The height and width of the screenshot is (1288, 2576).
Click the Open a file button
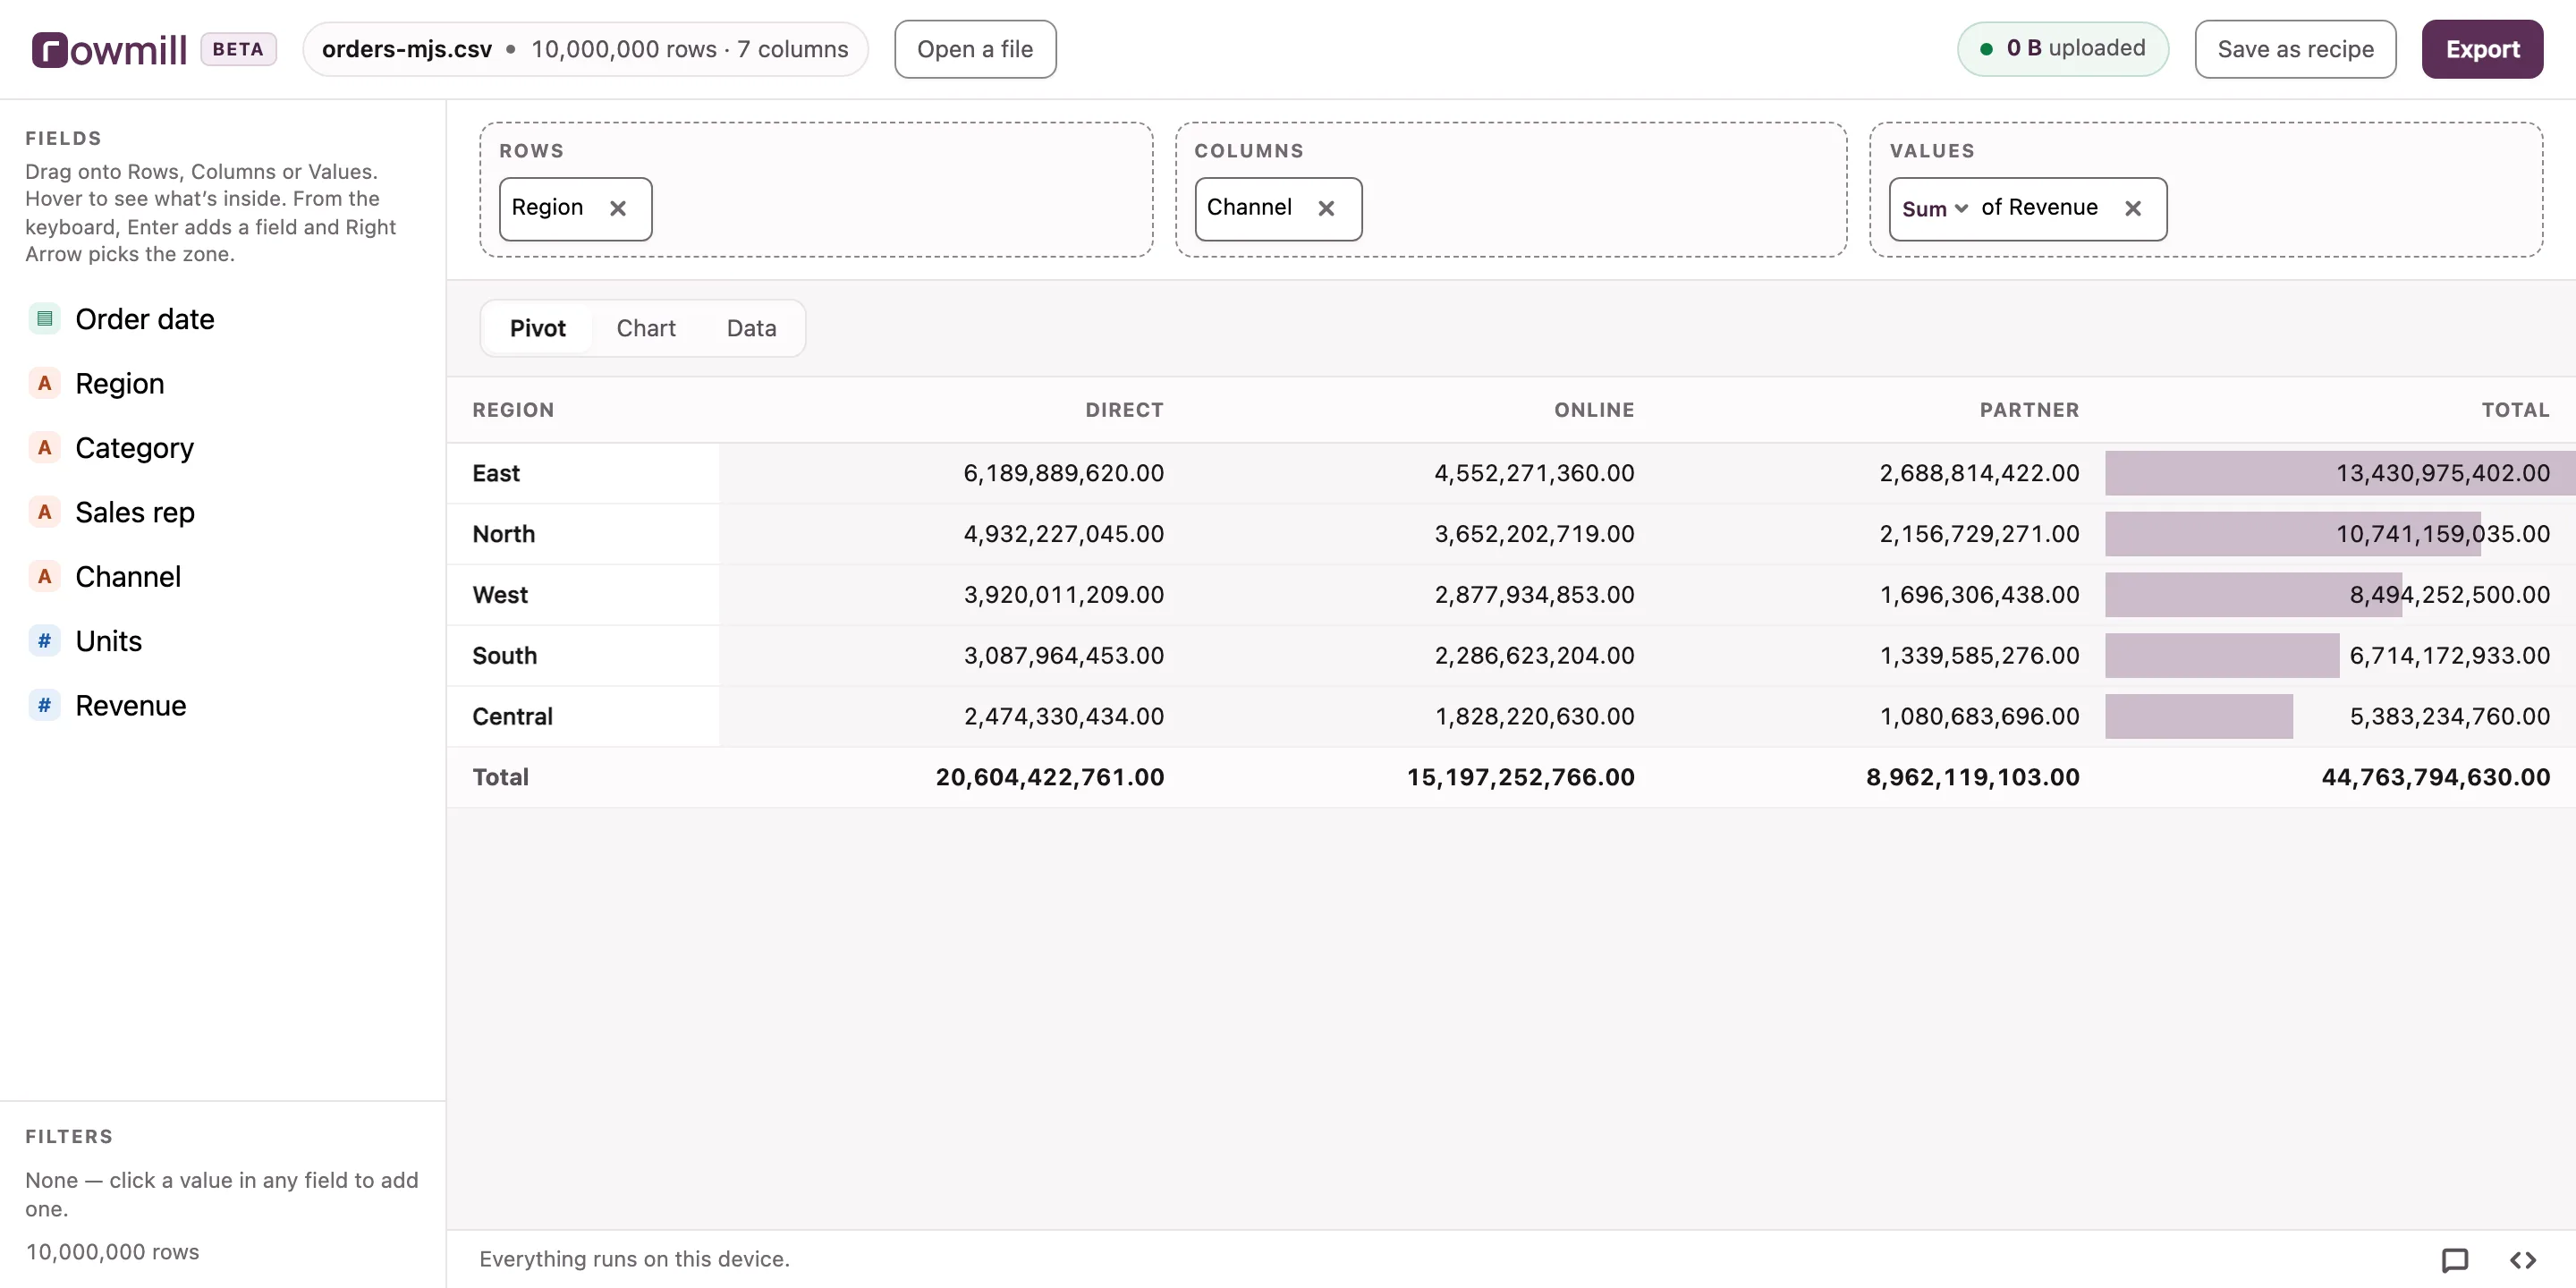tap(975, 49)
